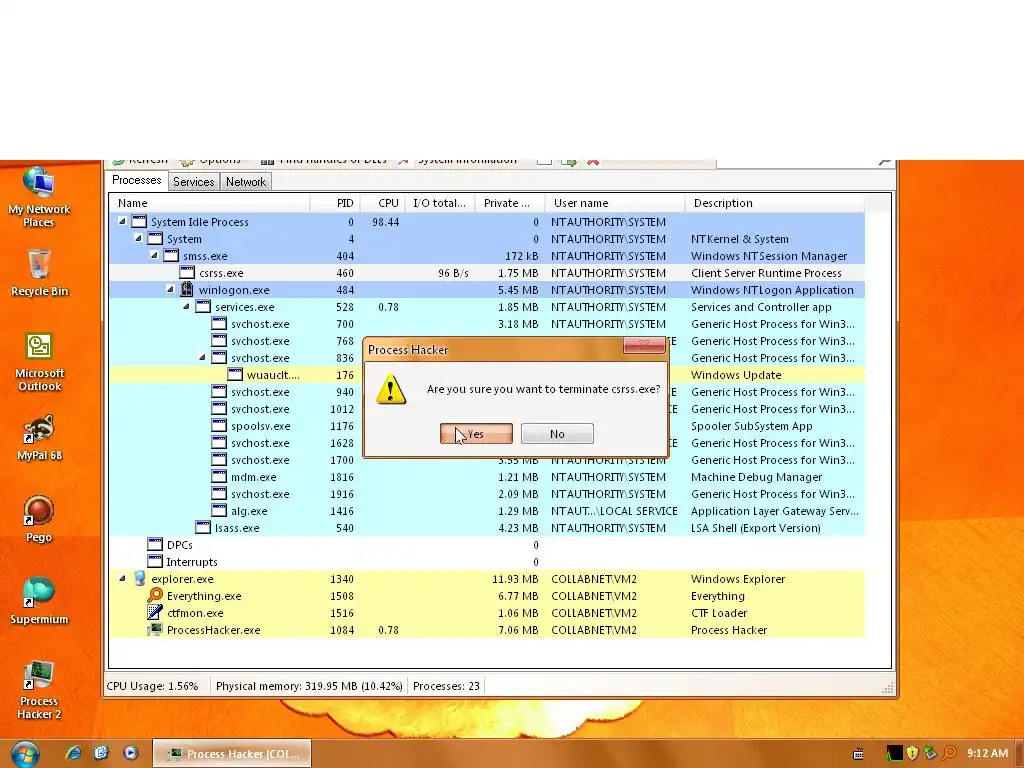Click the Interrupts row icon
This screenshot has width=1024, height=768.
(155, 562)
